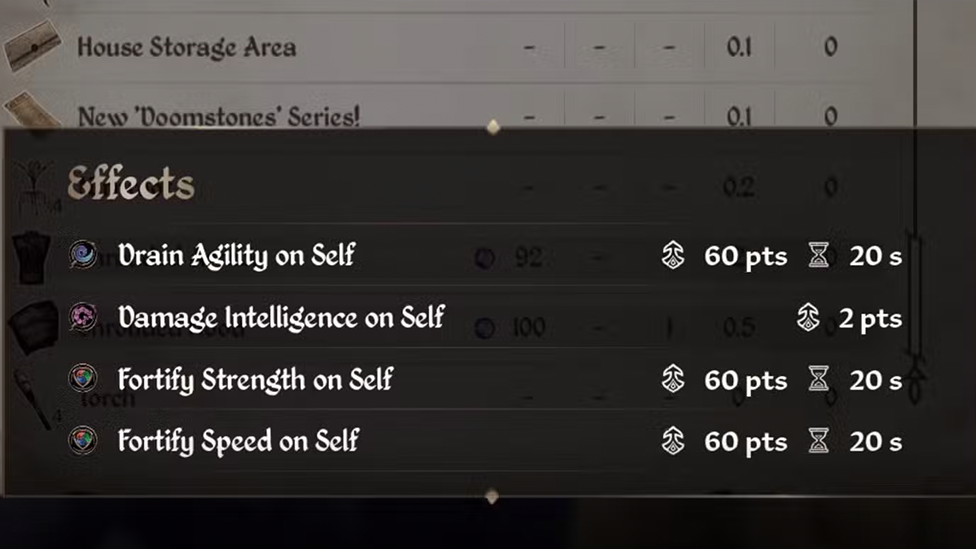This screenshot has width=976, height=549.
Task: Click magnitude icon in Drain Agility row
Action: pos(673,256)
